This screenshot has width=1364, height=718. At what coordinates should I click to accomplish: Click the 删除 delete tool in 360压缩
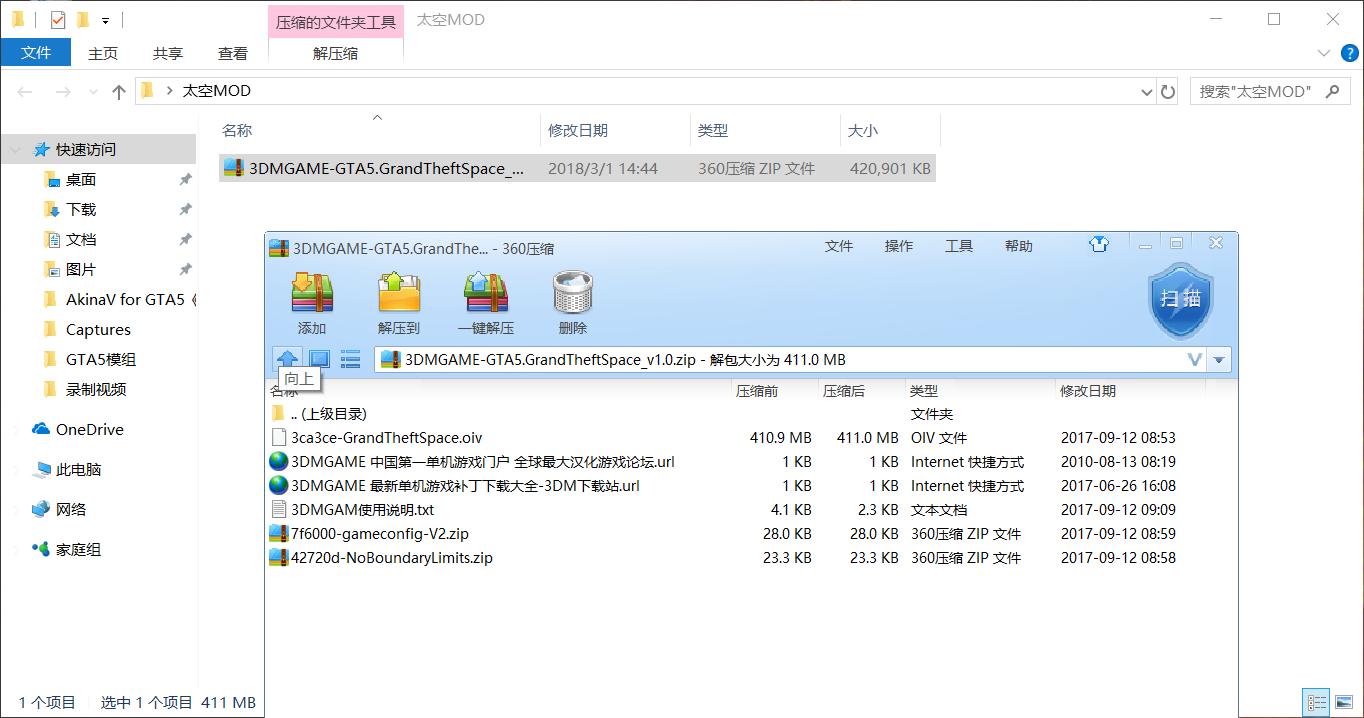[x=572, y=298]
